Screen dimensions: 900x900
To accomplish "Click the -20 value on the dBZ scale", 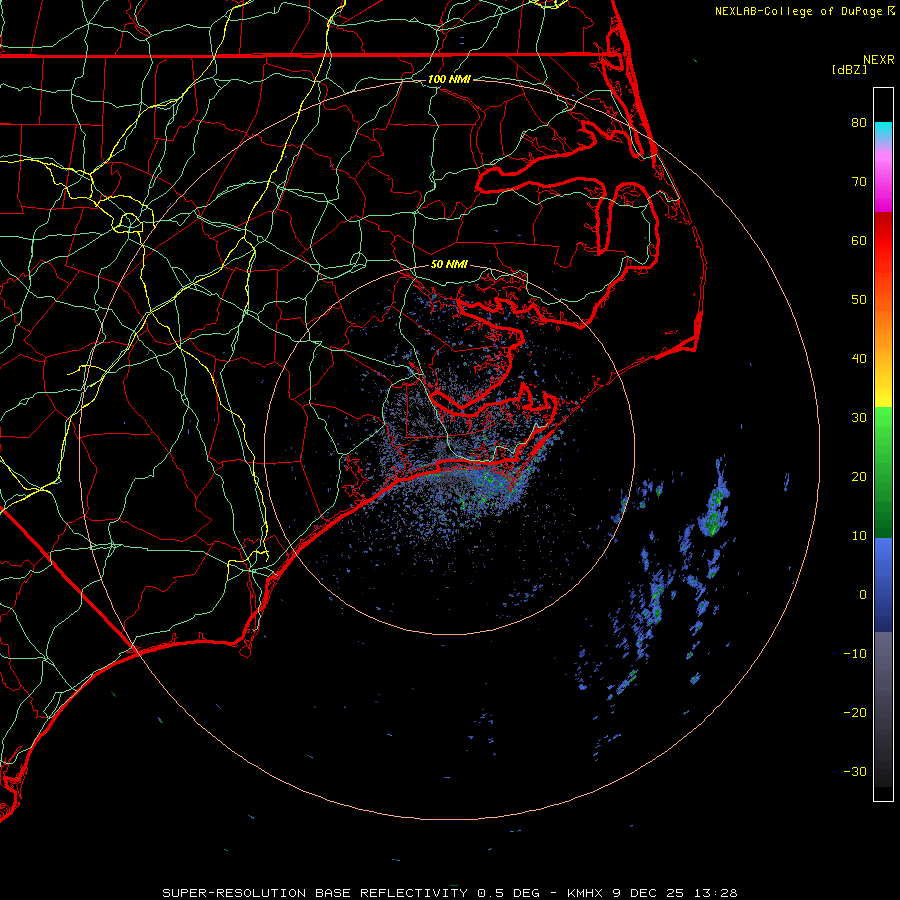I will coord(855,712).
